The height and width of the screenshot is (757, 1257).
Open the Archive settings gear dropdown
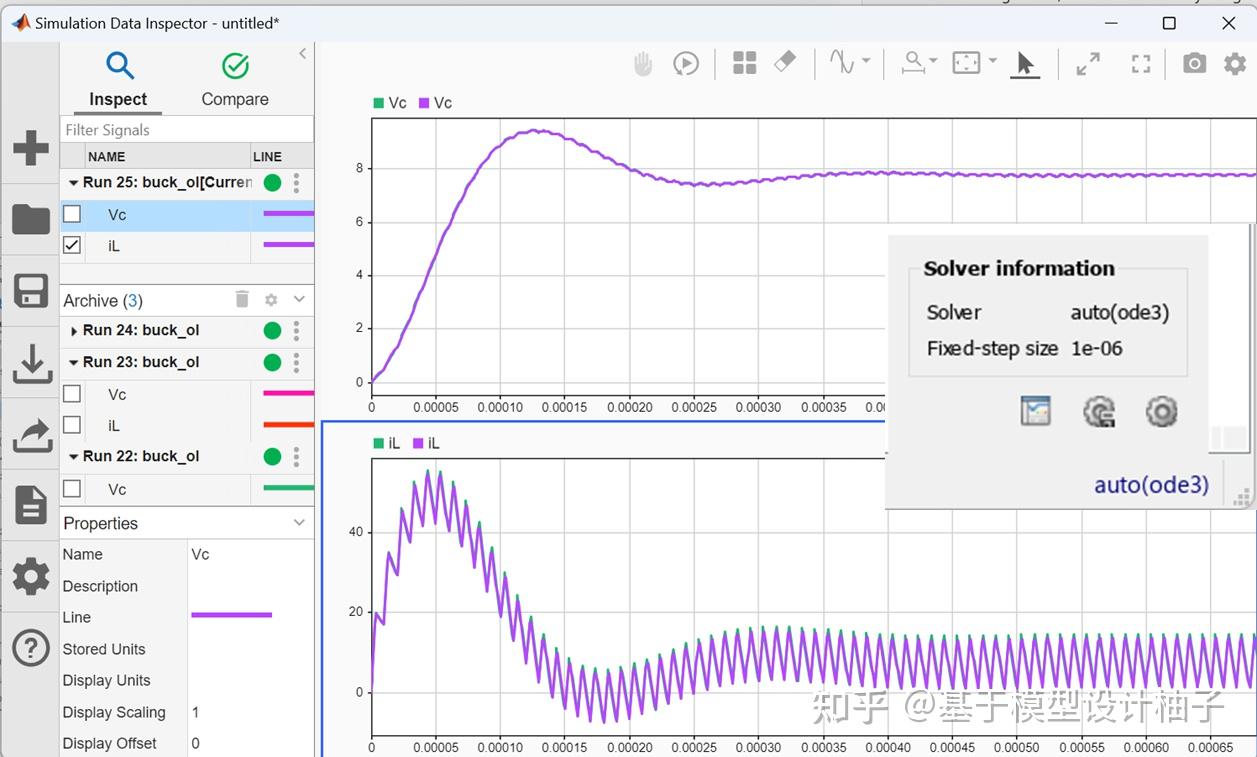coord(271,299)
